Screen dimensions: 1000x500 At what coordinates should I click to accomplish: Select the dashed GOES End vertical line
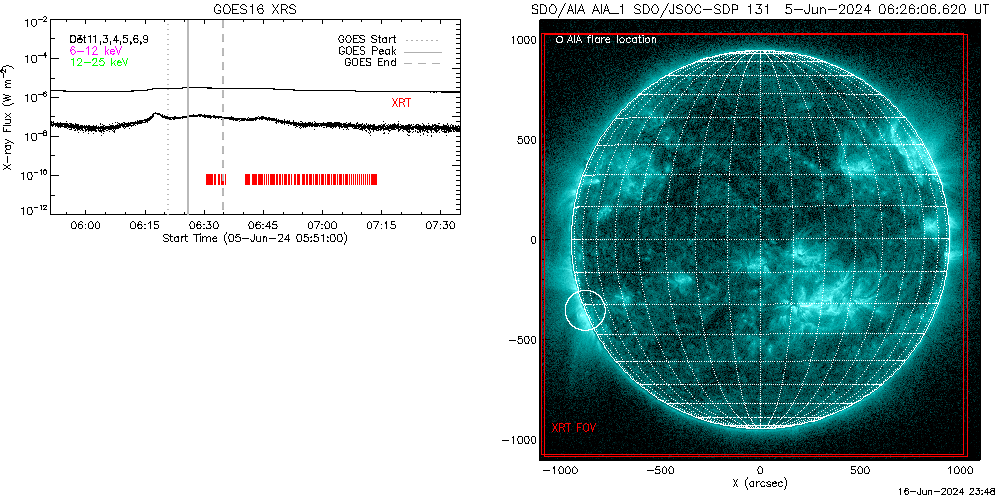[223, 117]
